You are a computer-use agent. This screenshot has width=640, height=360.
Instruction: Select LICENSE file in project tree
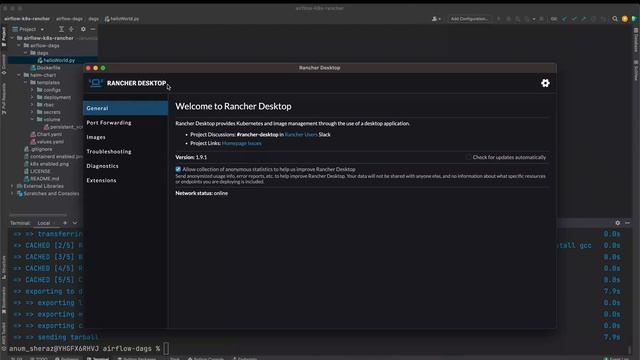point(37,171)
